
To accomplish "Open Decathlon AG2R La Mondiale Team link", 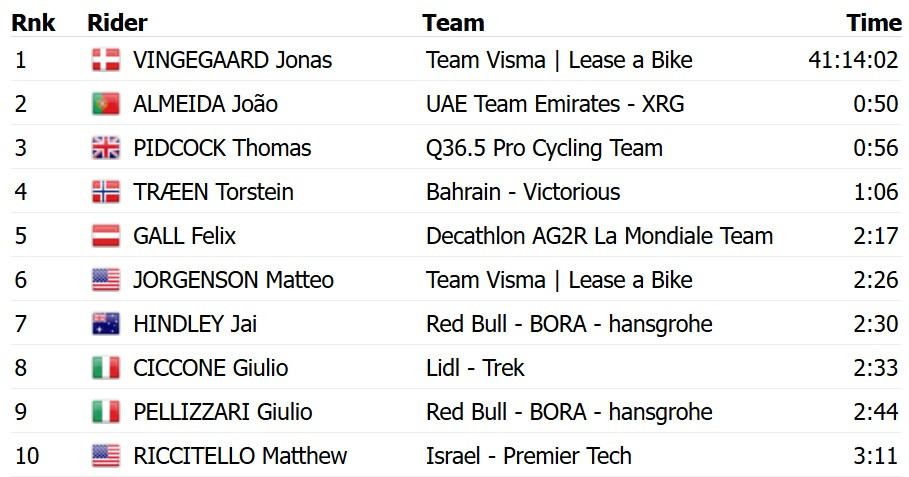I will [599, 236].
